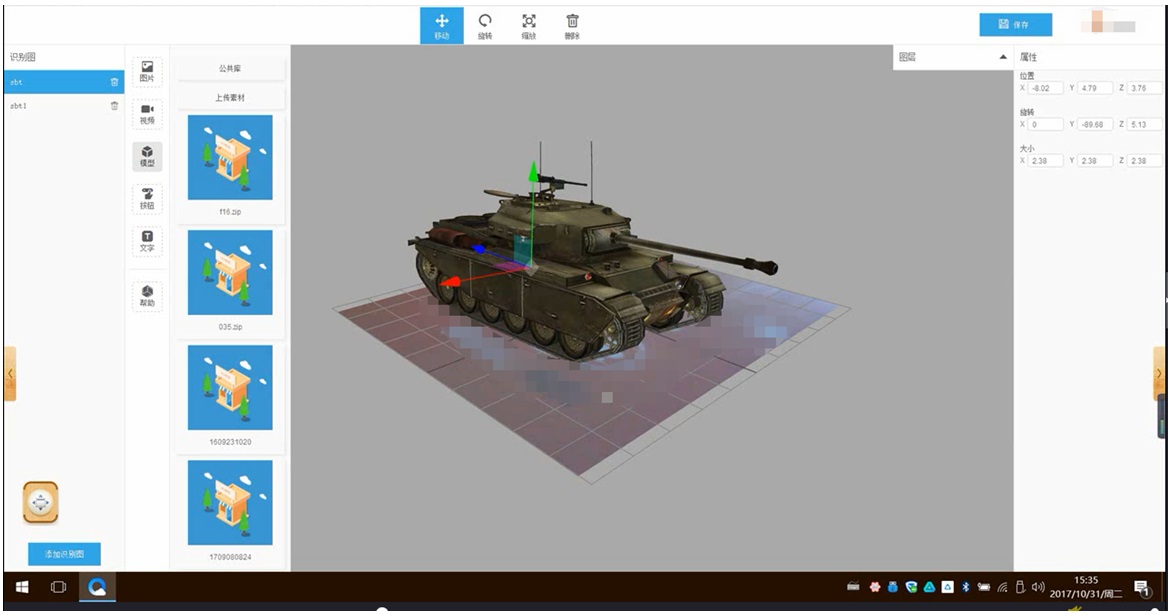The width and height of the screenshot is (1174, 614).
Task: Pick the 1709080824 model thumbnail
Action: (231, 502)
